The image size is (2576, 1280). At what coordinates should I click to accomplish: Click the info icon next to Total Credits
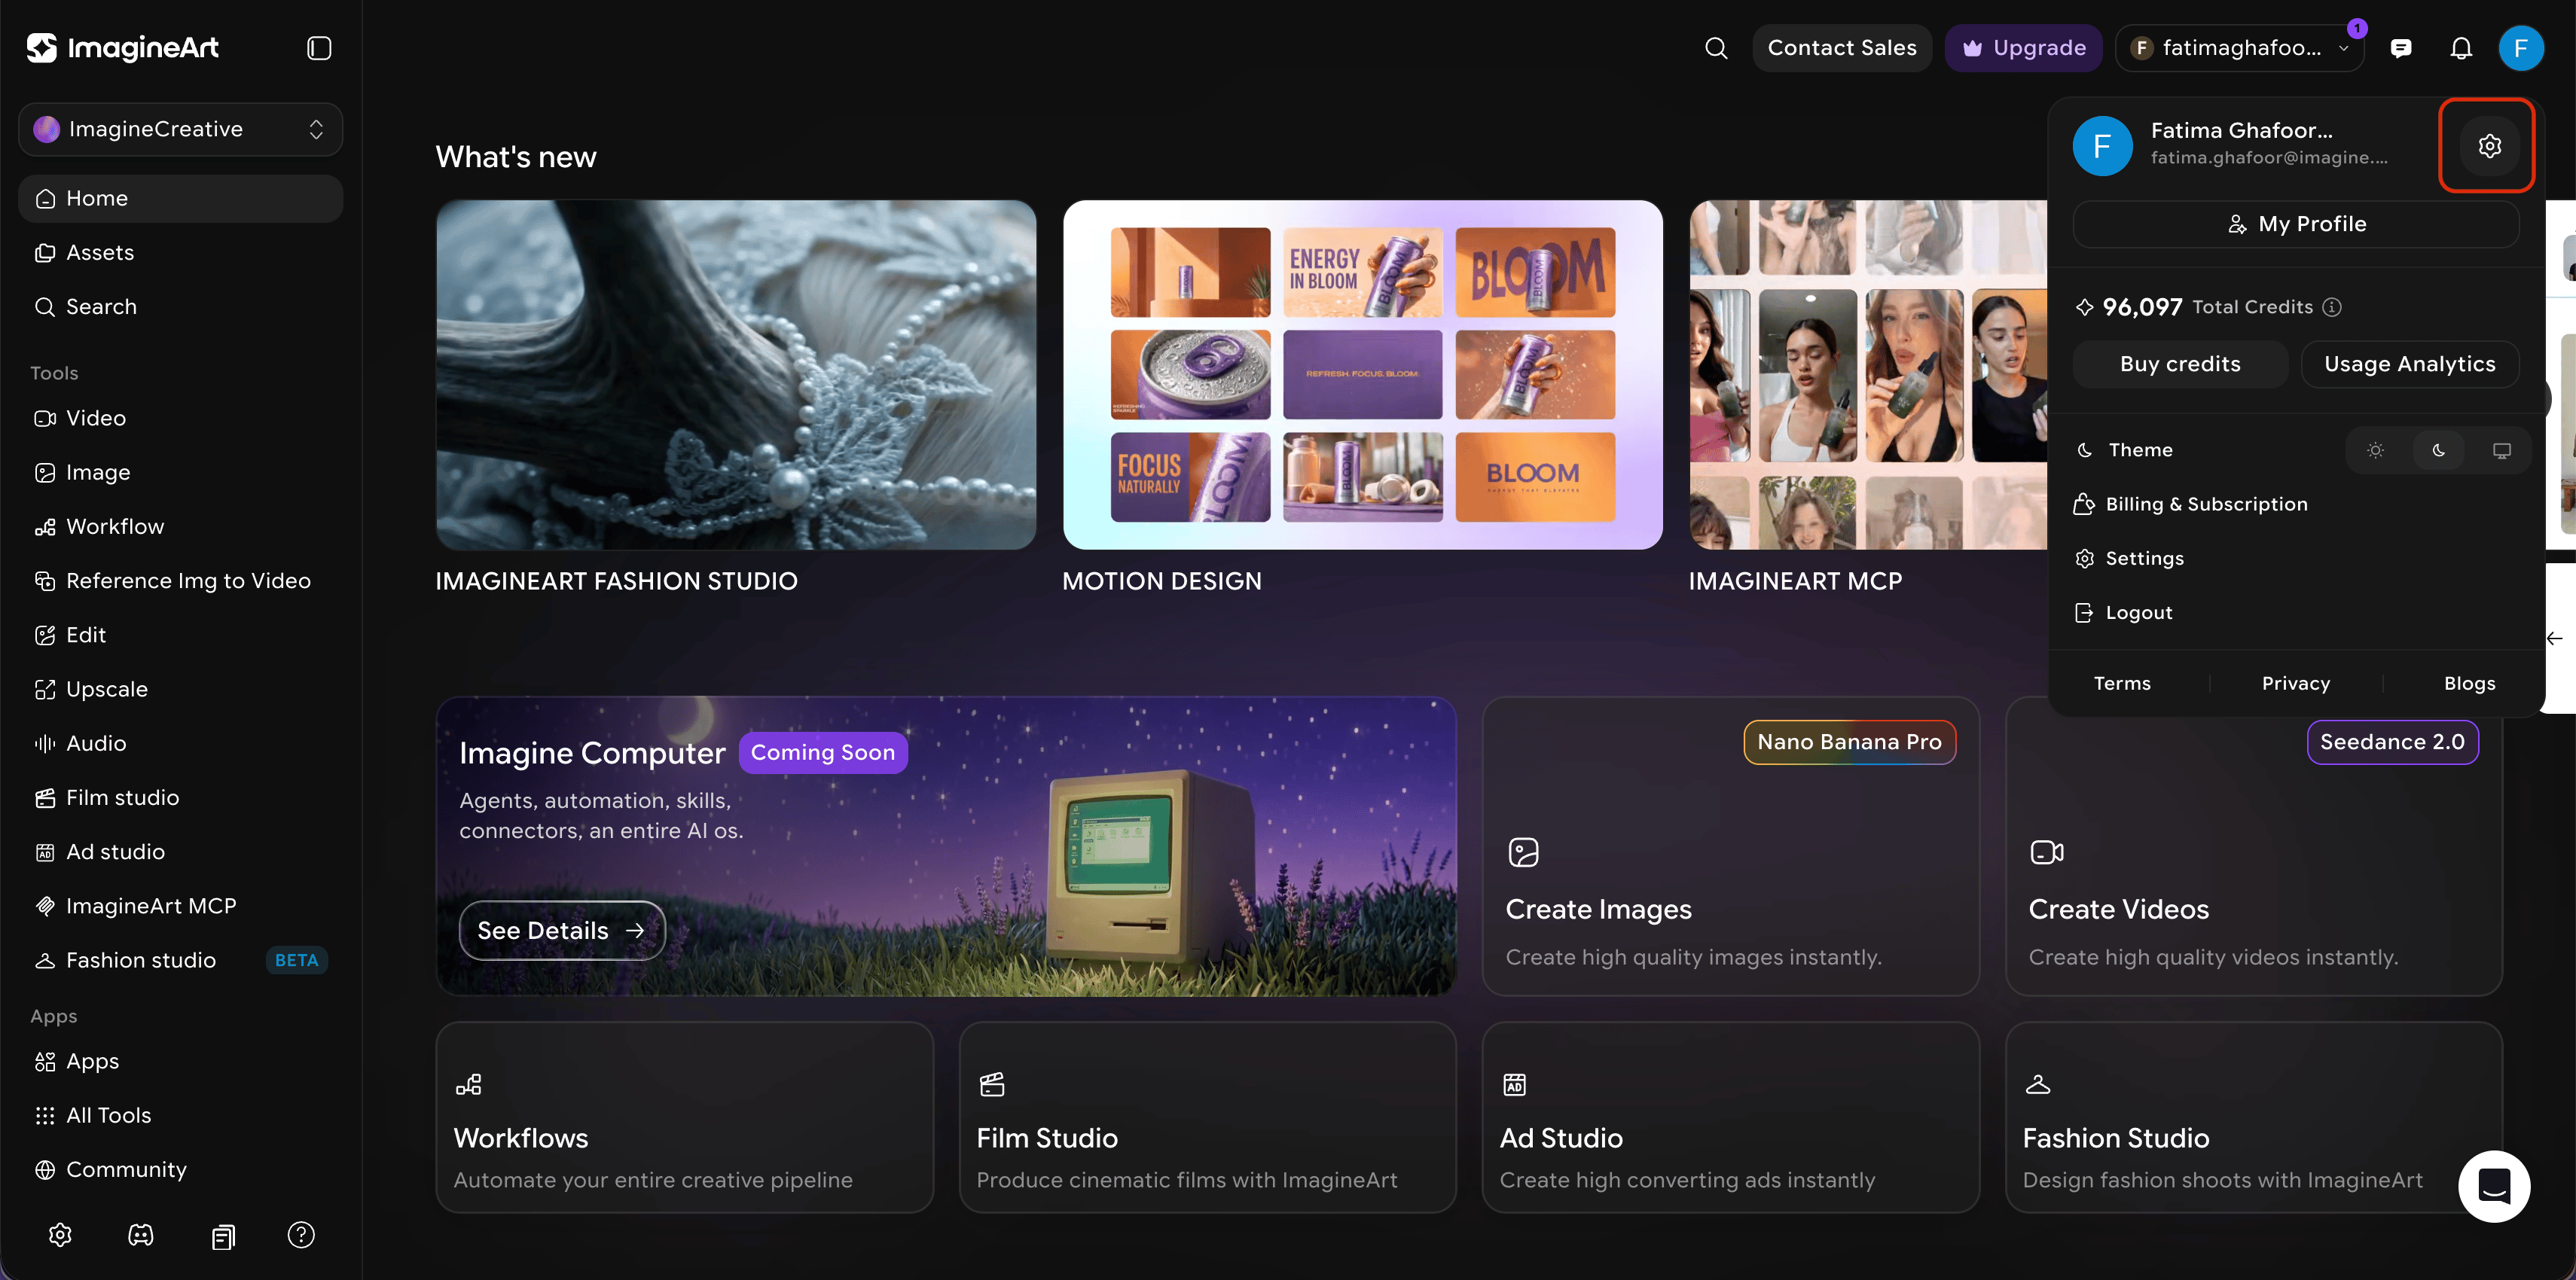coord(2332,307)
